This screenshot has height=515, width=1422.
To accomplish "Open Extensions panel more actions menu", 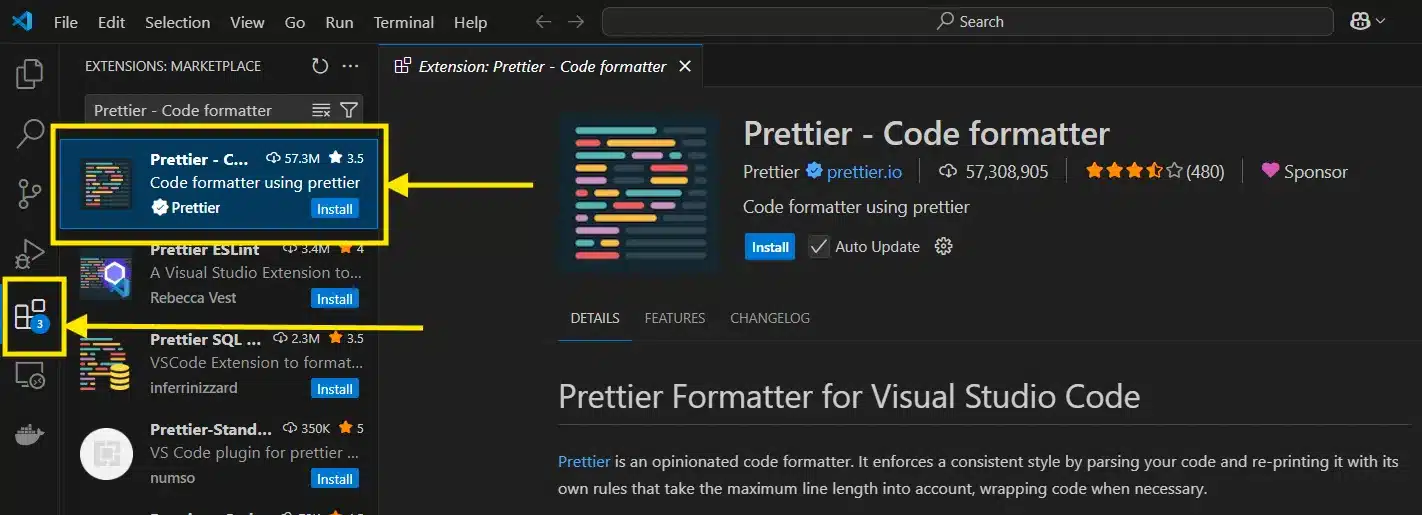I will click(x=350, y=66).
